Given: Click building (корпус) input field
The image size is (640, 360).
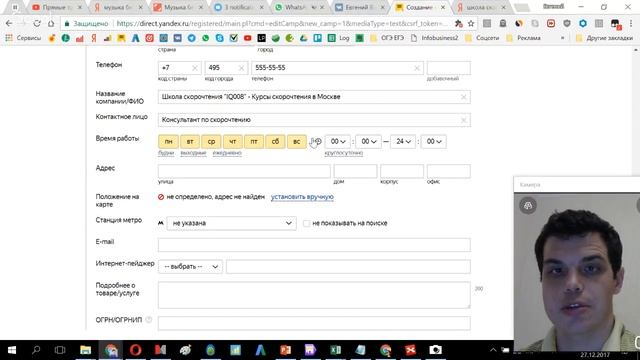Looking at the screenshot, I should tap(402, 171).
